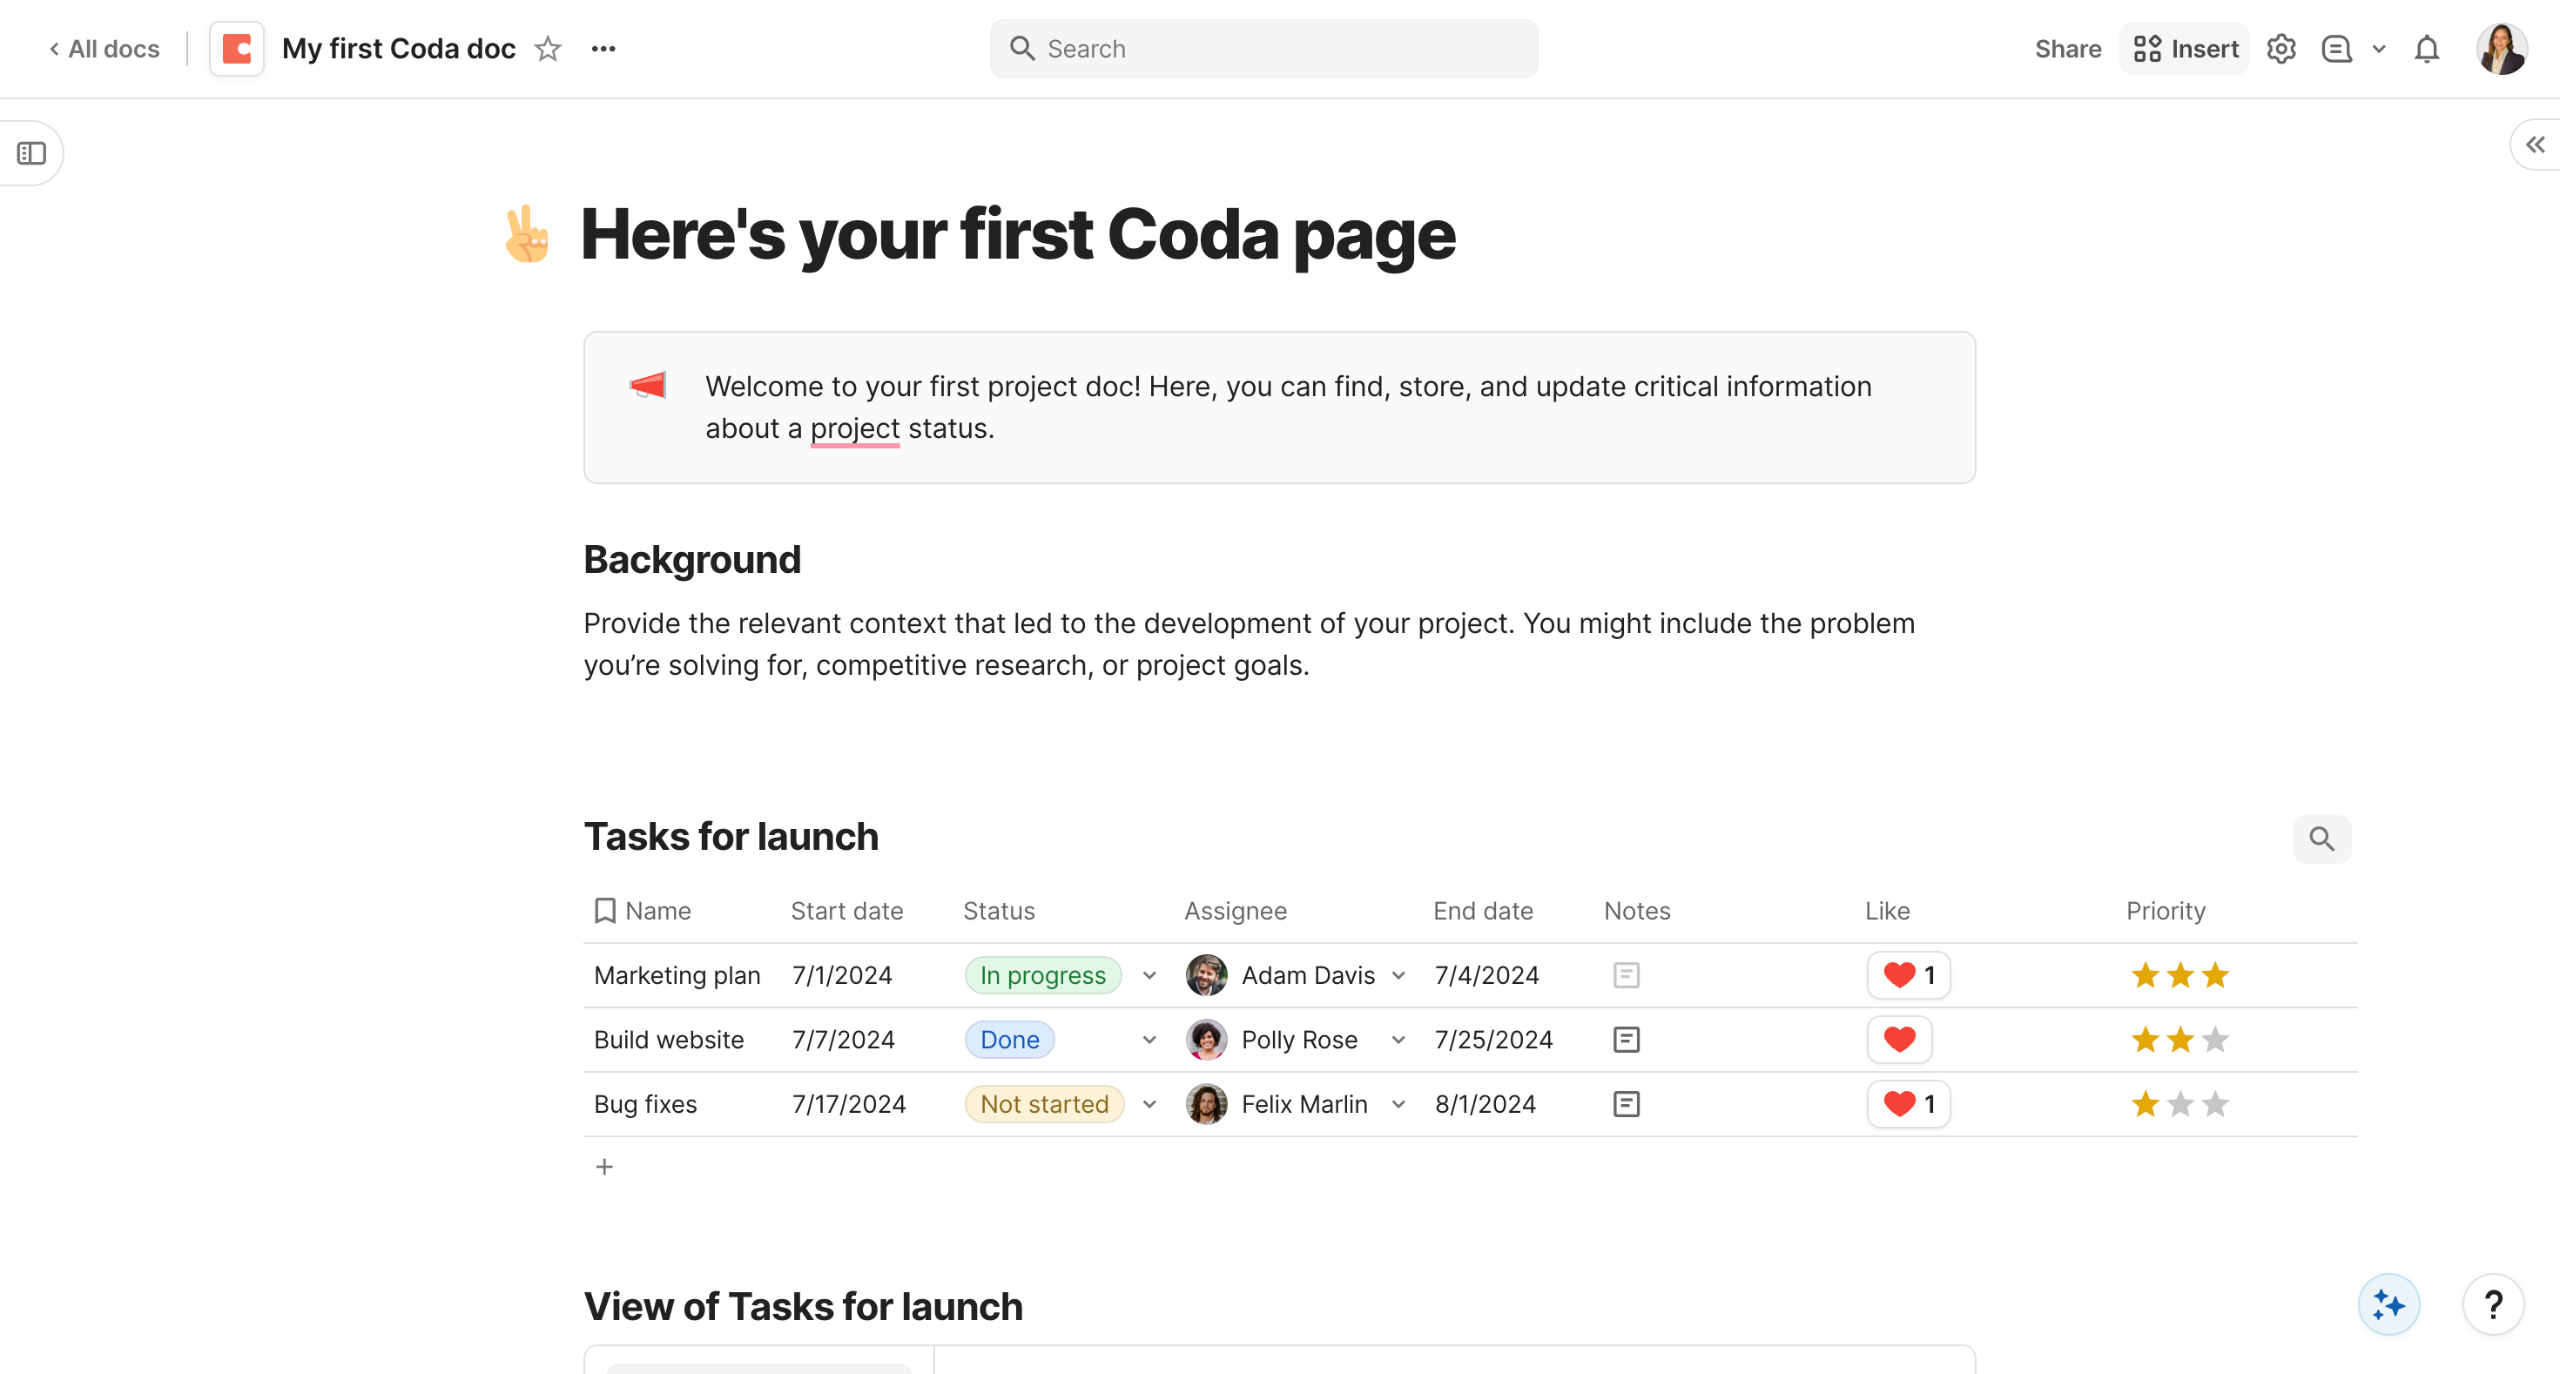Open the notifications bell
The image size is (2560, 1374).
(2427, 49)
